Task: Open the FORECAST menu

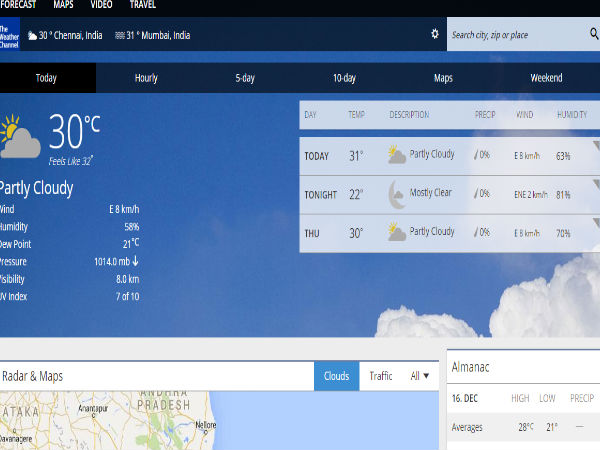Action: [x=18, y=5]
